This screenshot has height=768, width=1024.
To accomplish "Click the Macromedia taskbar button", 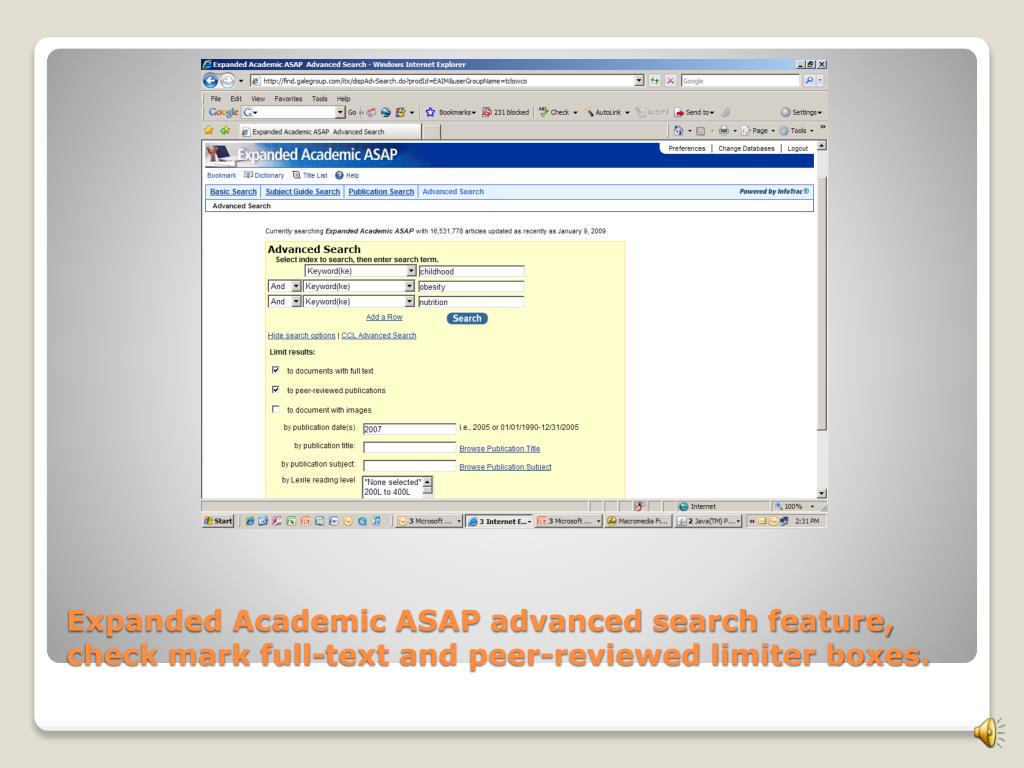I will pos(639,521).
